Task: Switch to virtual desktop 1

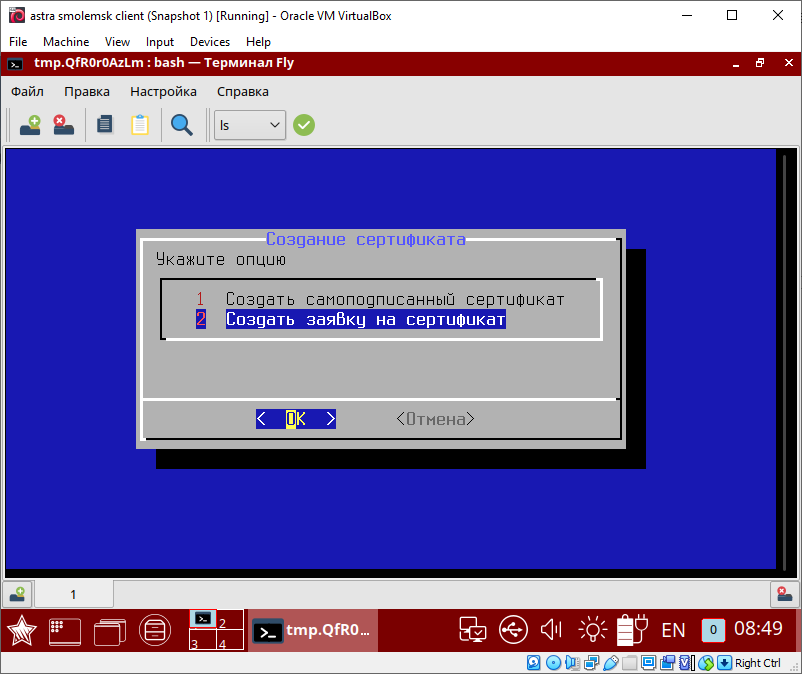Action: (x=203, y=619)
